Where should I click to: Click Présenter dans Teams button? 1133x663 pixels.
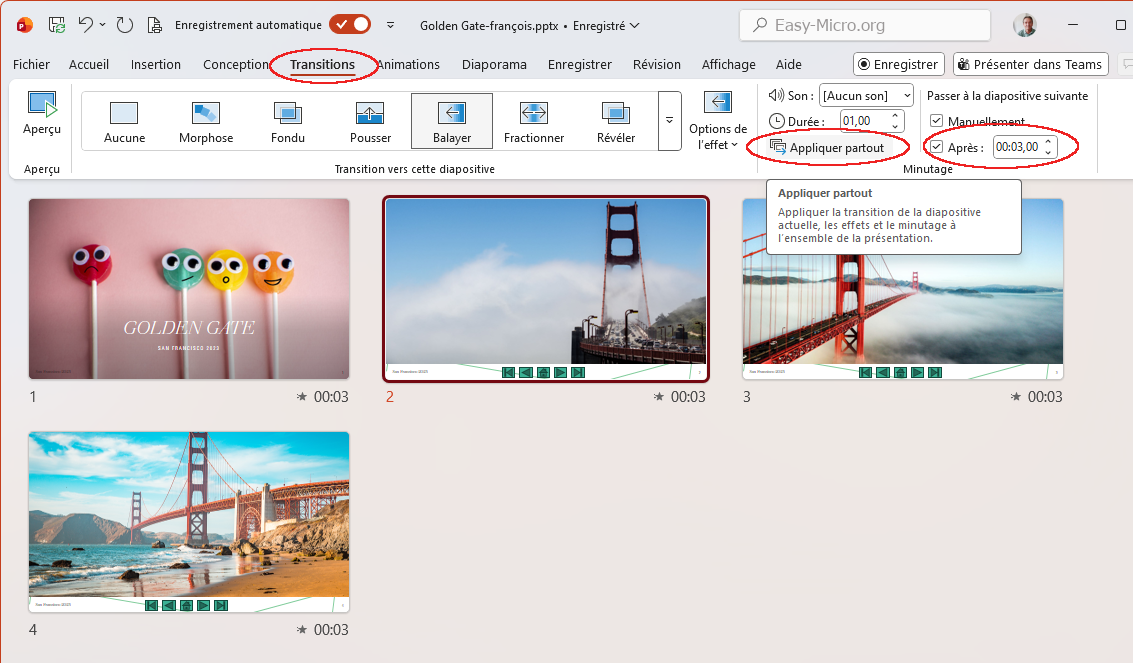(x=1030, y=65)
